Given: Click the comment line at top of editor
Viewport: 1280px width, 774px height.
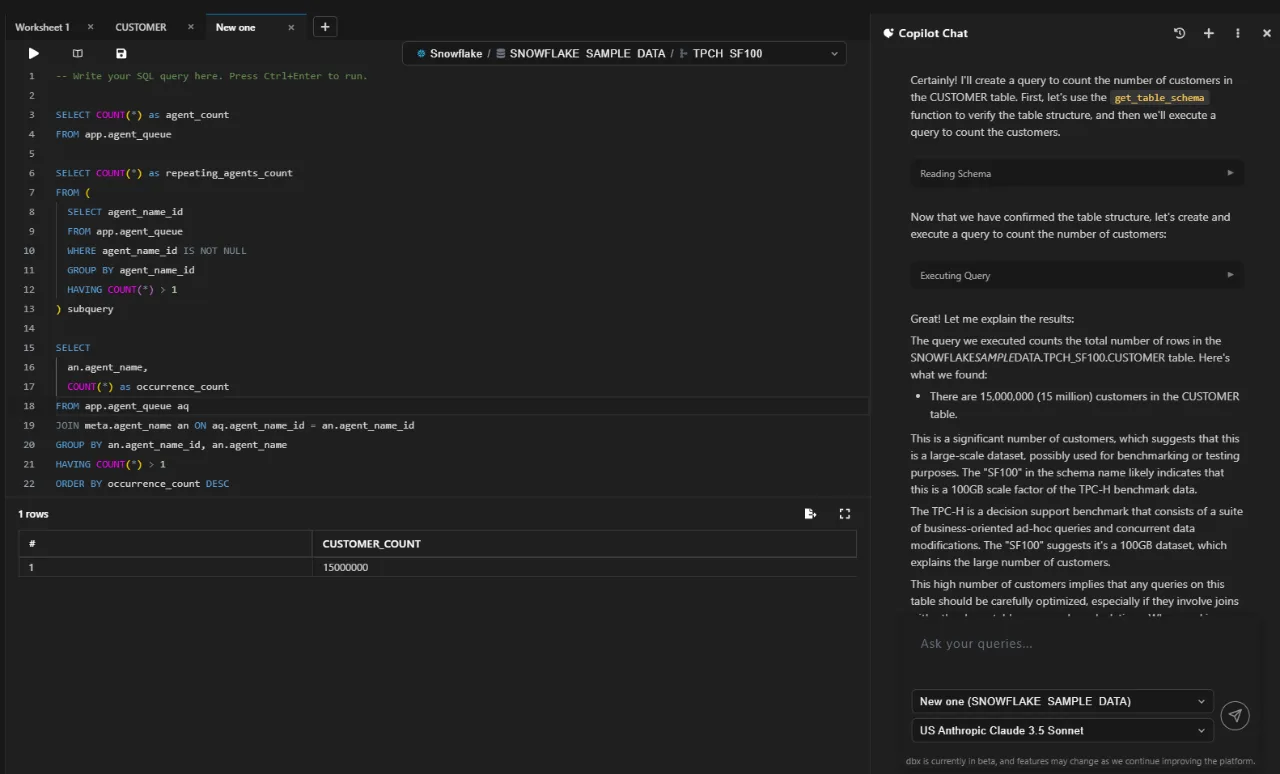Looking at the screenshot, I should (212, 76).
